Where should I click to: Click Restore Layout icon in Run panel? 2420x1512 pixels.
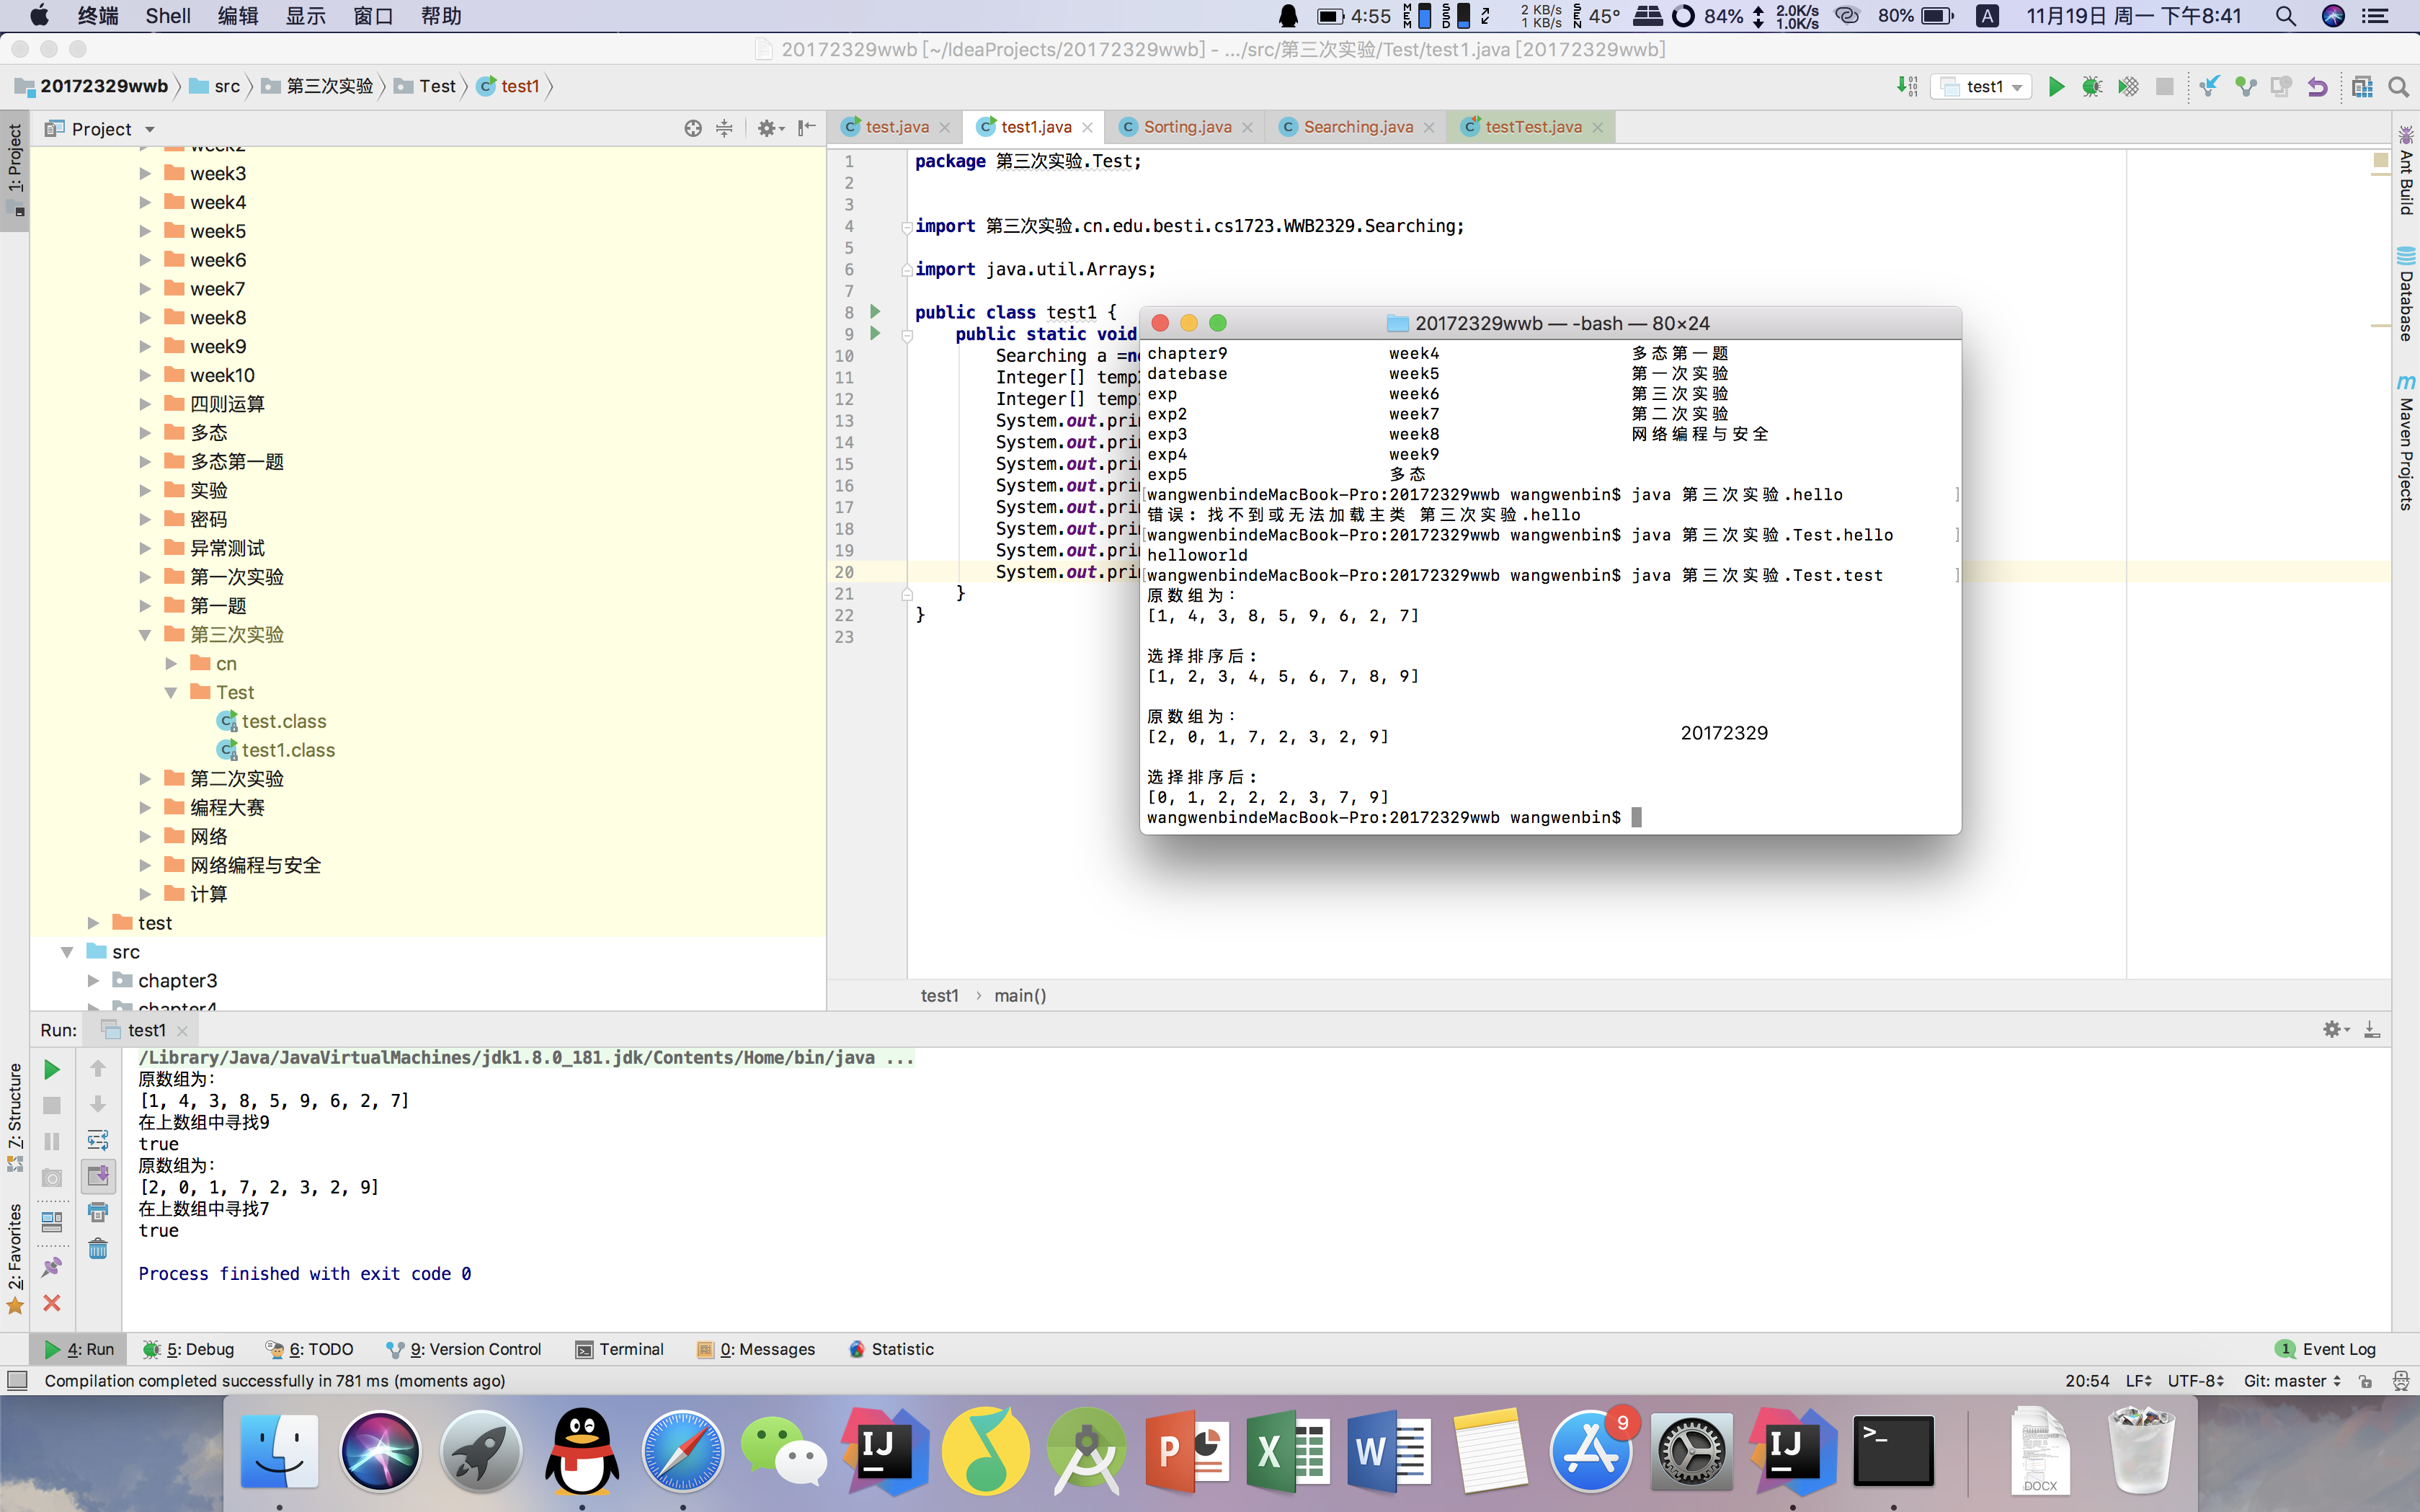[52, 1222]
